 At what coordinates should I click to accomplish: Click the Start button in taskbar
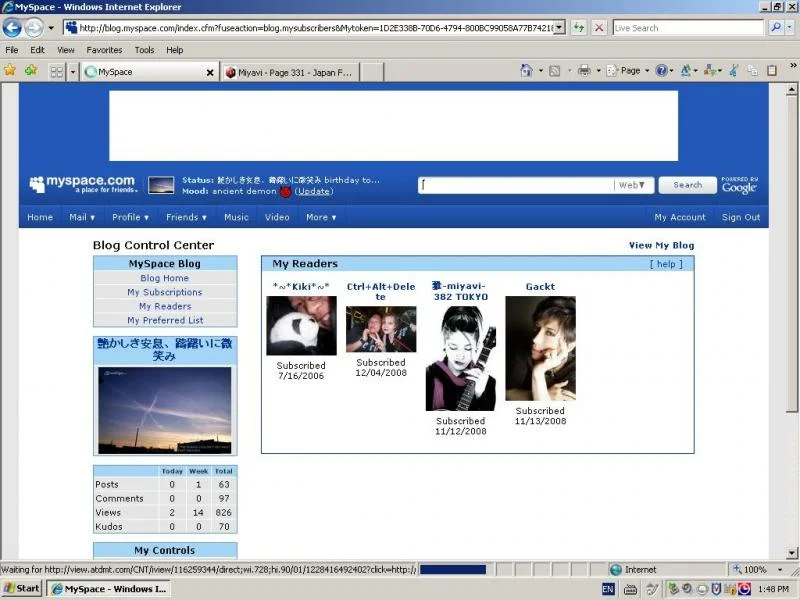[x=22, y=588]
